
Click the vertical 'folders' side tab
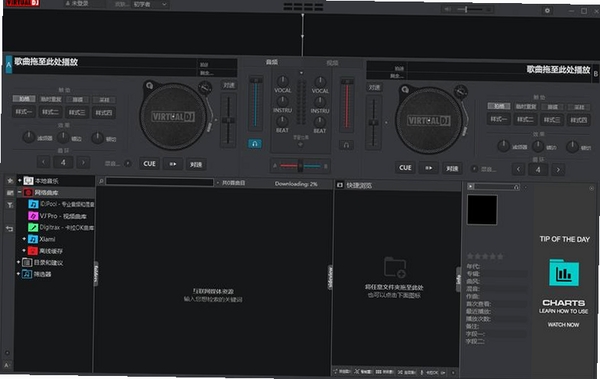(x=96, y=273)
